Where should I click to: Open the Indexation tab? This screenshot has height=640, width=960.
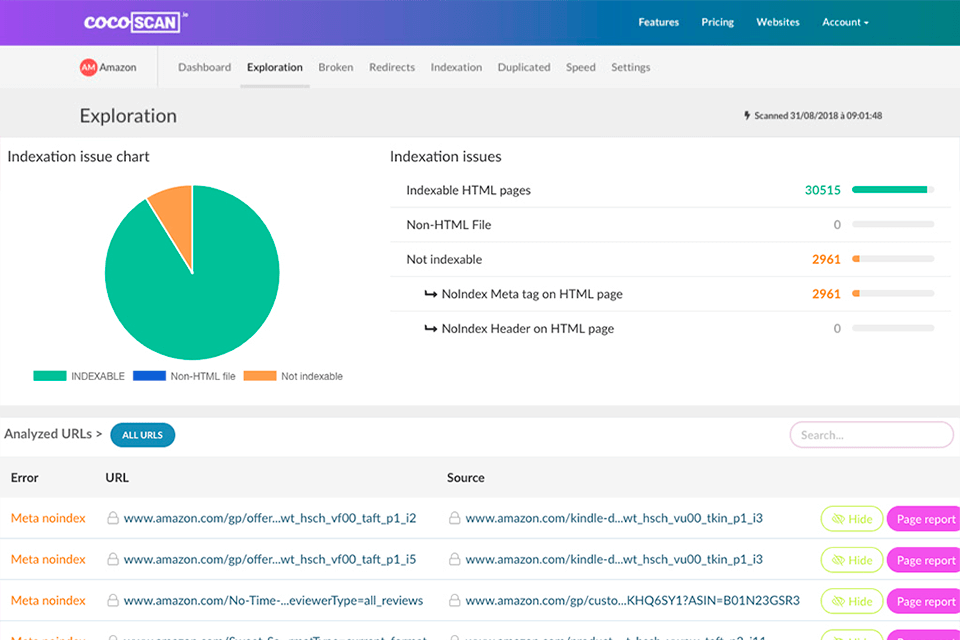click(x=456, y=67)
